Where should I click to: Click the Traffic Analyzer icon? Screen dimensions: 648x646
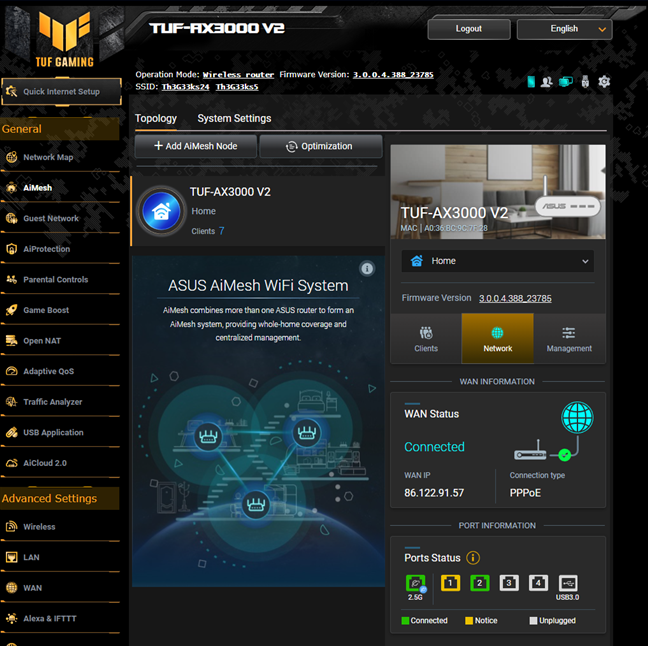(12, 402)
